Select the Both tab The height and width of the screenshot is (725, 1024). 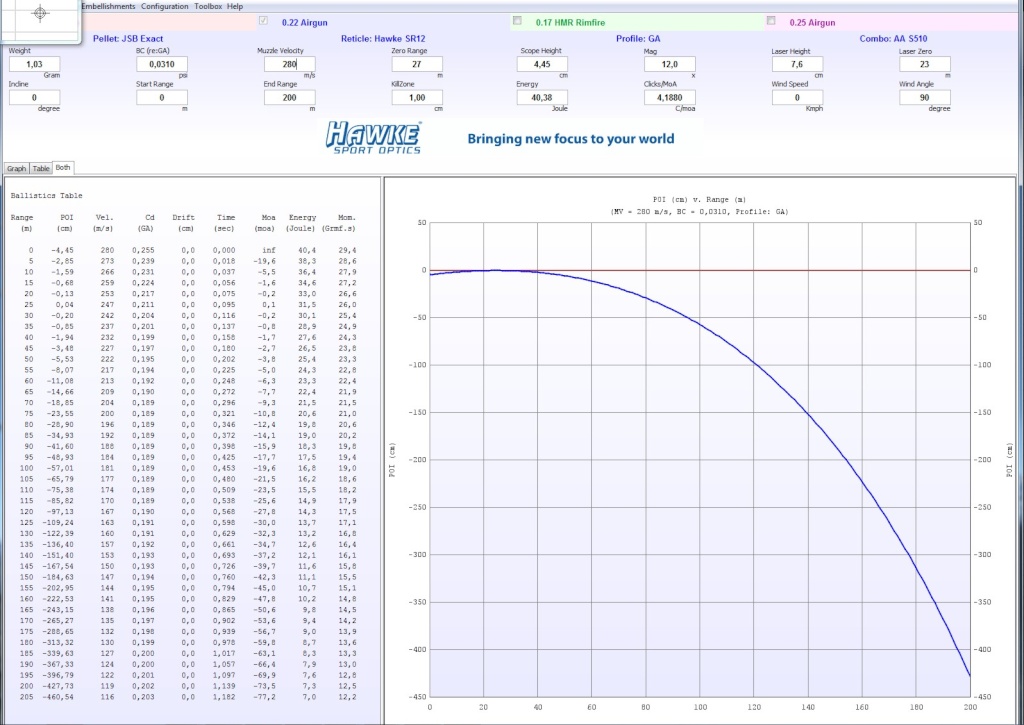coord(63,168)
